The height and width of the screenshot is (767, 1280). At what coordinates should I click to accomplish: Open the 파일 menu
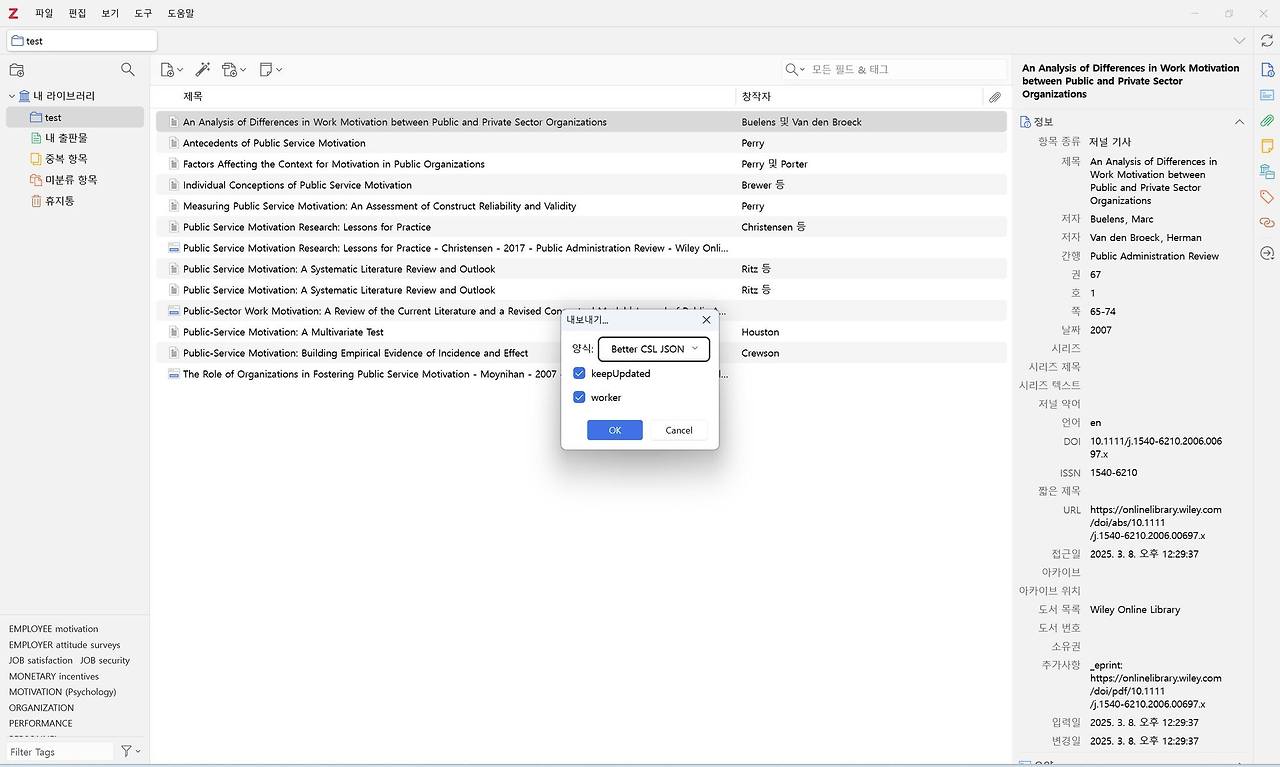click(44, 13)
